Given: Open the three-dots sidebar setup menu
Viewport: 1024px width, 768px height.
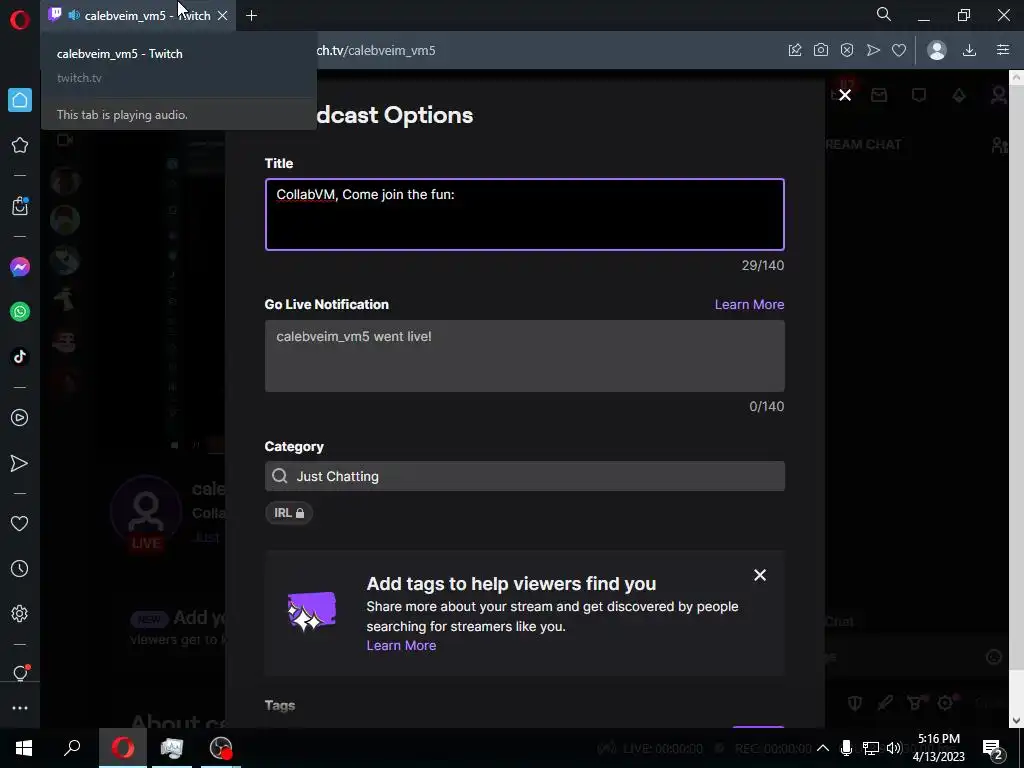Looking at the screenshot, I should point(20,708).
